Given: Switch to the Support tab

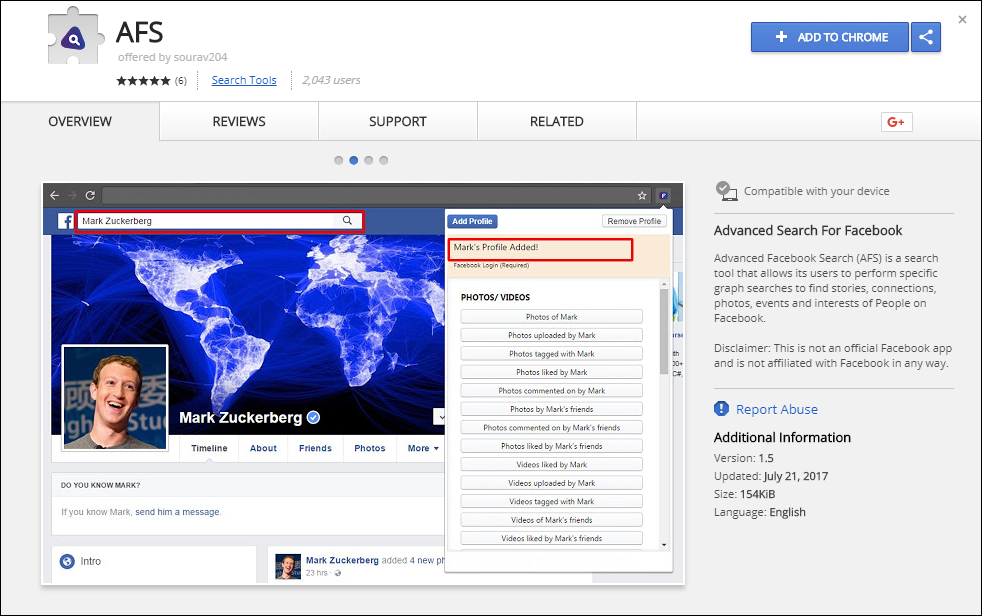Looking at the screenshot, I should [x=398, y=121].
